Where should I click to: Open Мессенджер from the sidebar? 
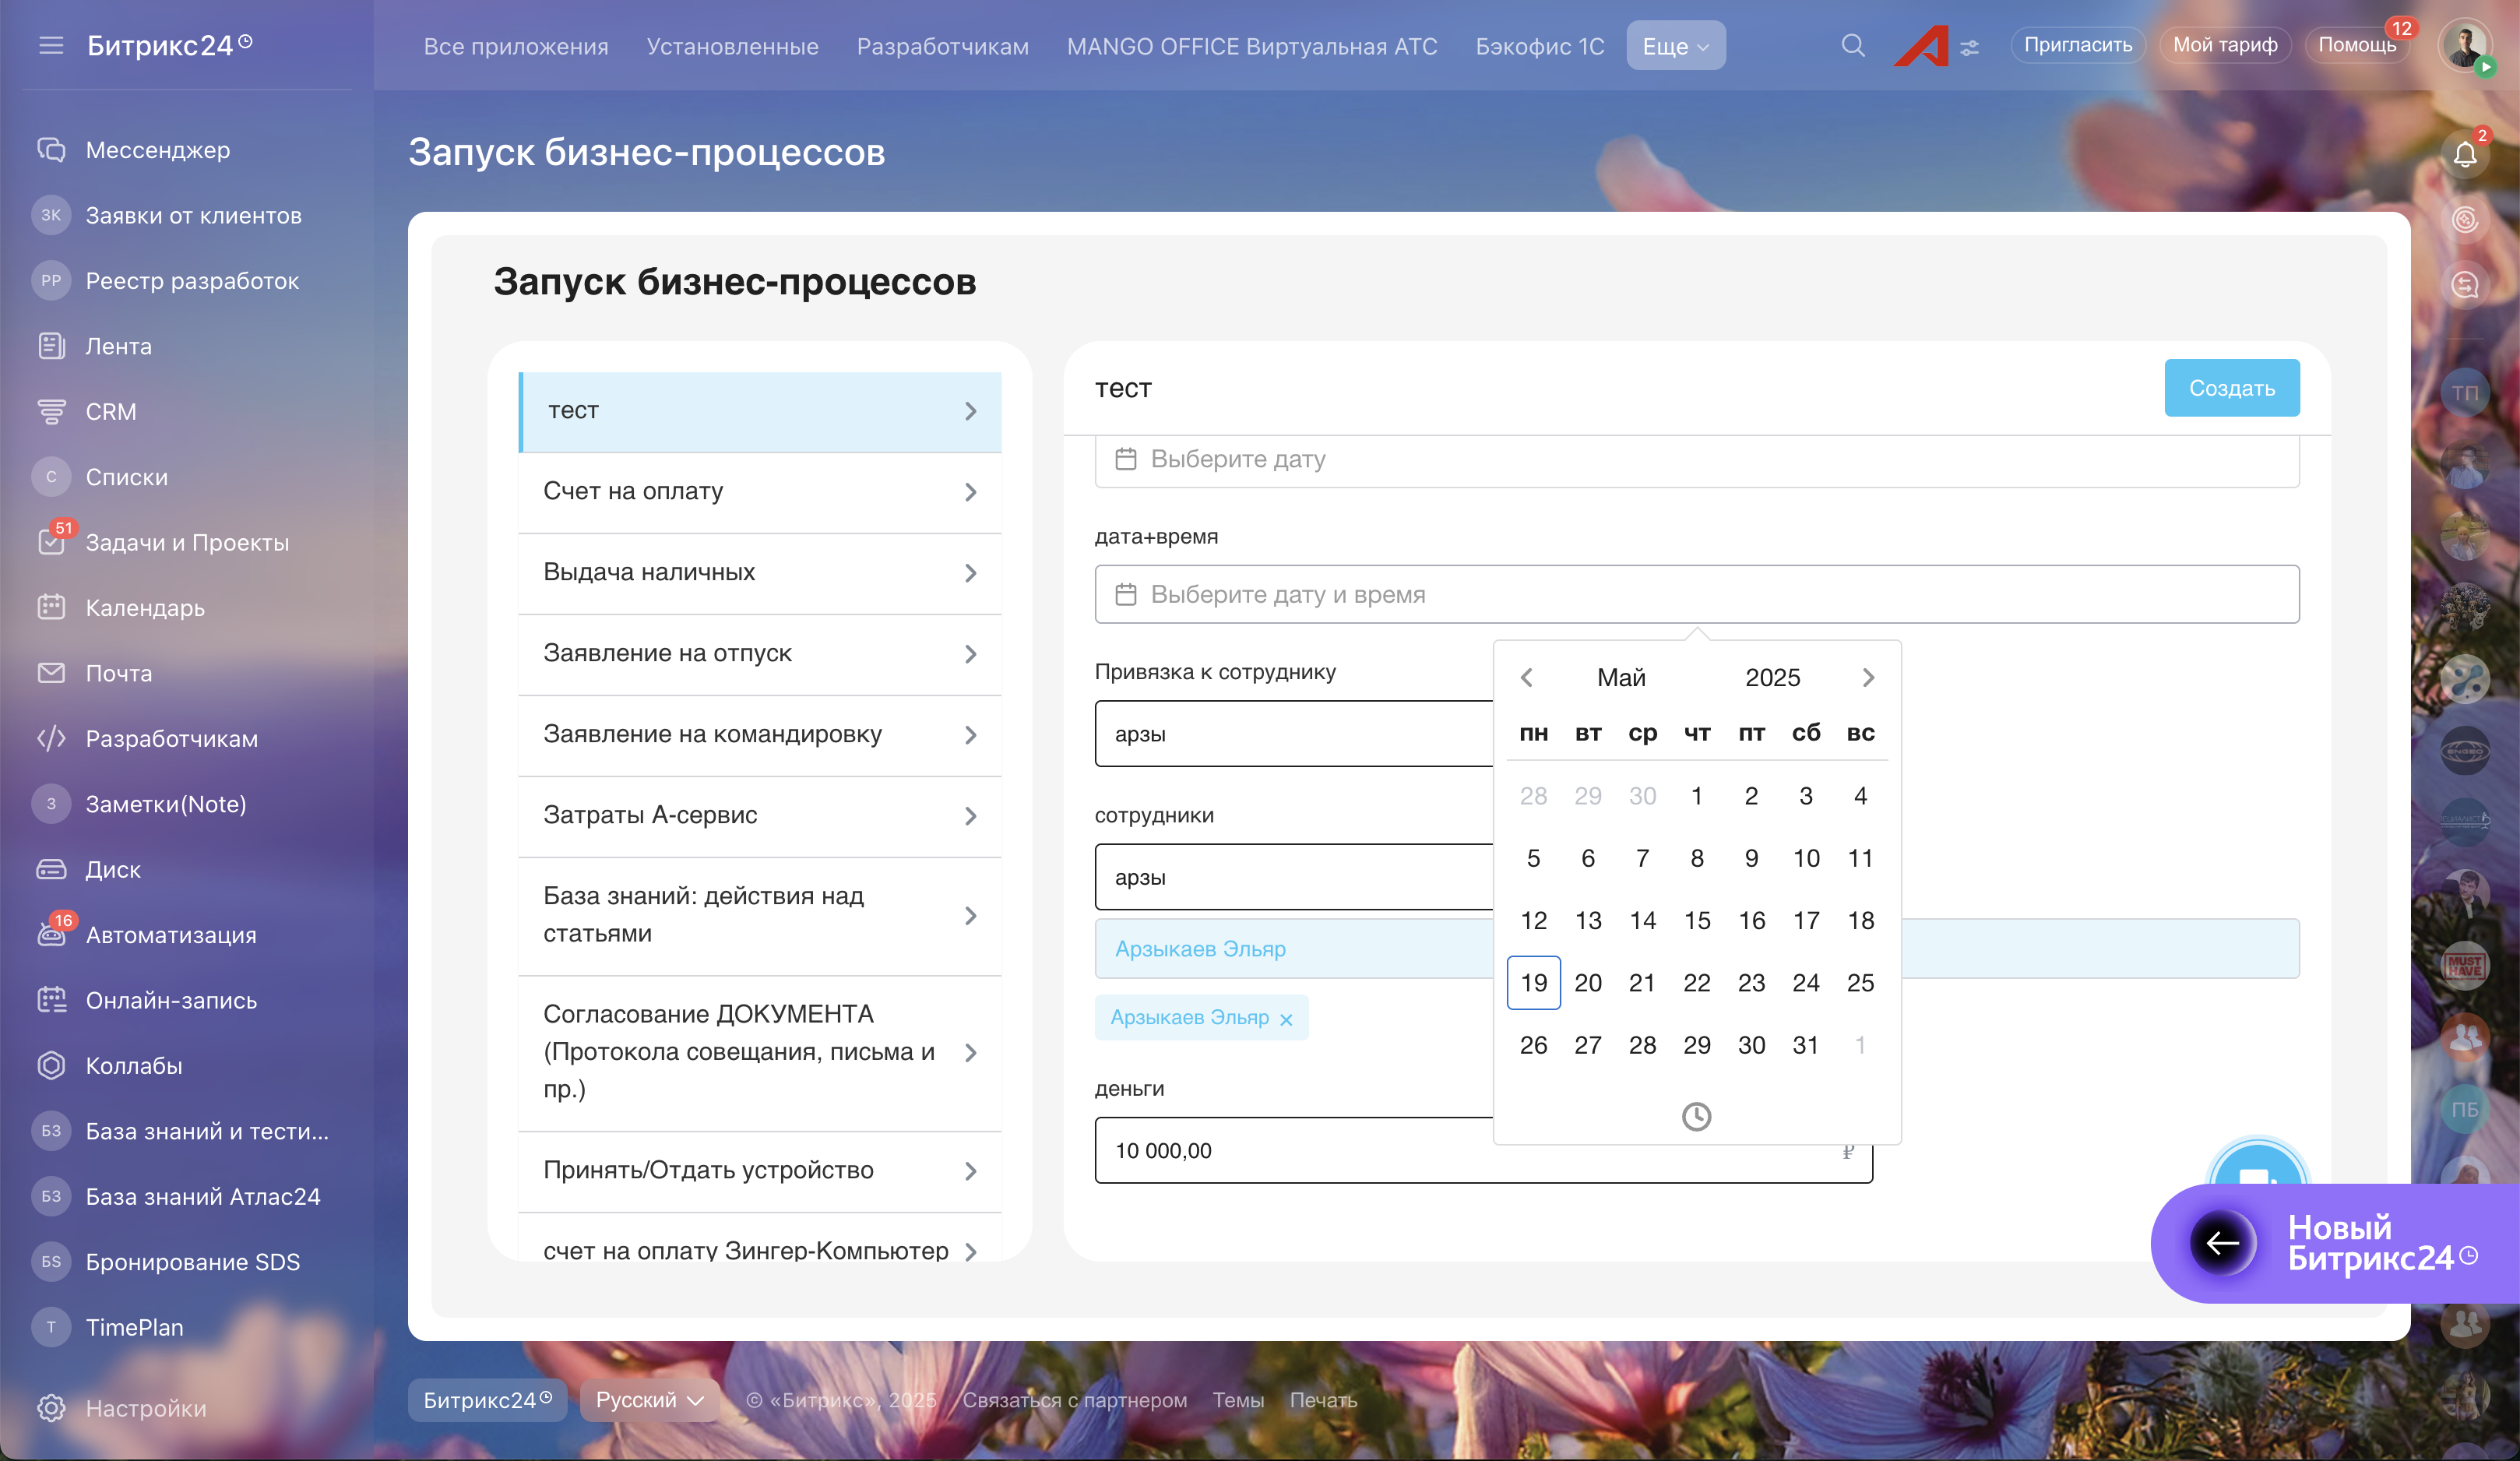click(157, 150)
